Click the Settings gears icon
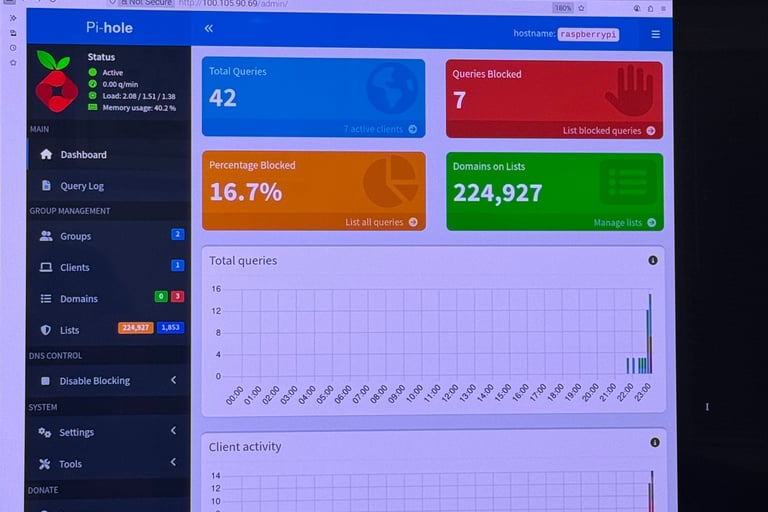The width and height of the screenshot is (768, 512). click(x=45, y=432)
